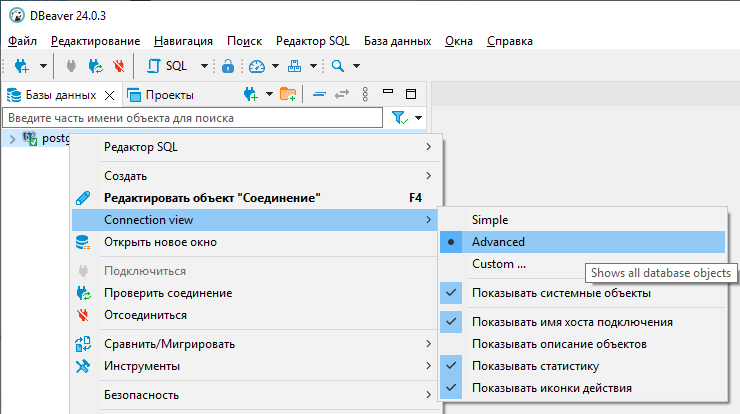The height and width of the screenshot is (414, 740).
Task: Open SQL editor via the SQL toolbar button
Action: (x=167, y=66)
